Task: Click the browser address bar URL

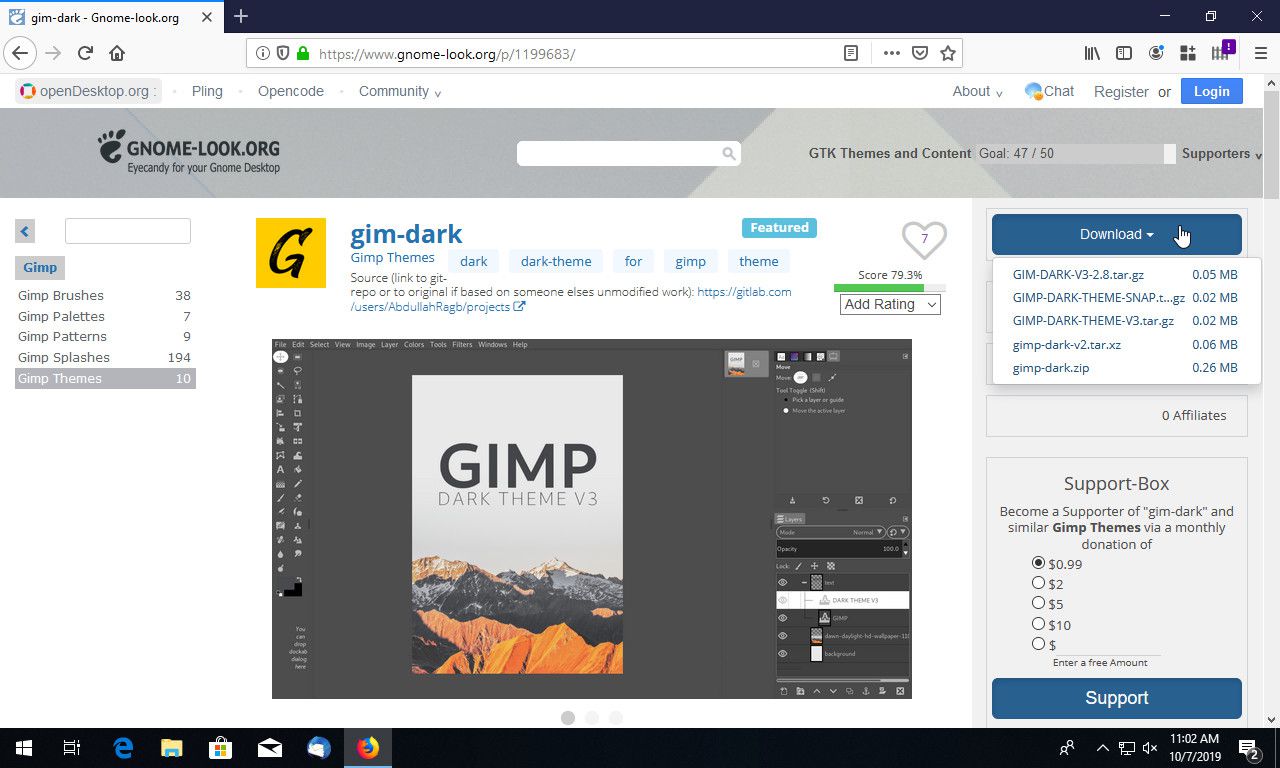Action: 447,54
